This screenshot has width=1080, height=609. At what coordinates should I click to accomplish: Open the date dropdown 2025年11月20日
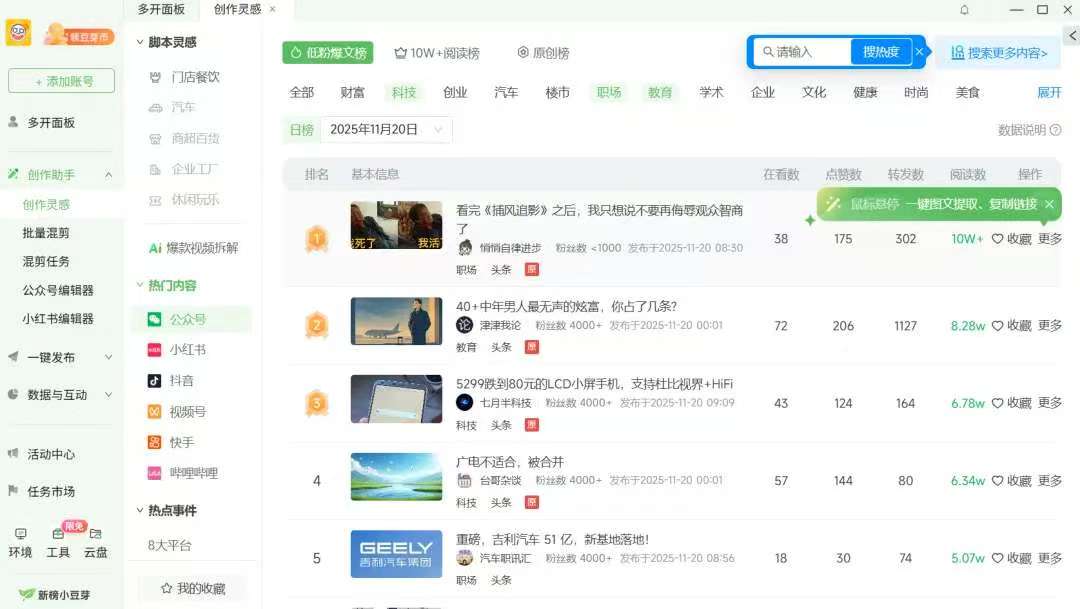pyautogui.click(x=386, y=130)
